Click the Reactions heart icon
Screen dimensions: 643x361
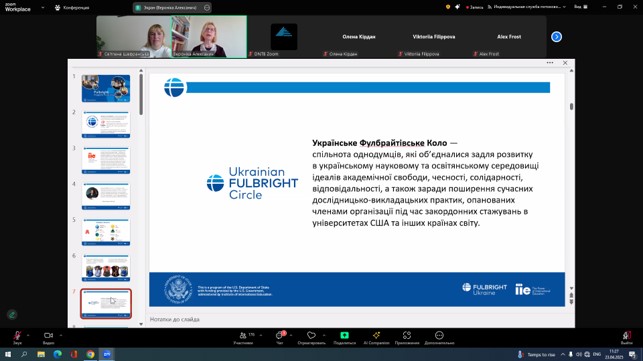point(311,337)
